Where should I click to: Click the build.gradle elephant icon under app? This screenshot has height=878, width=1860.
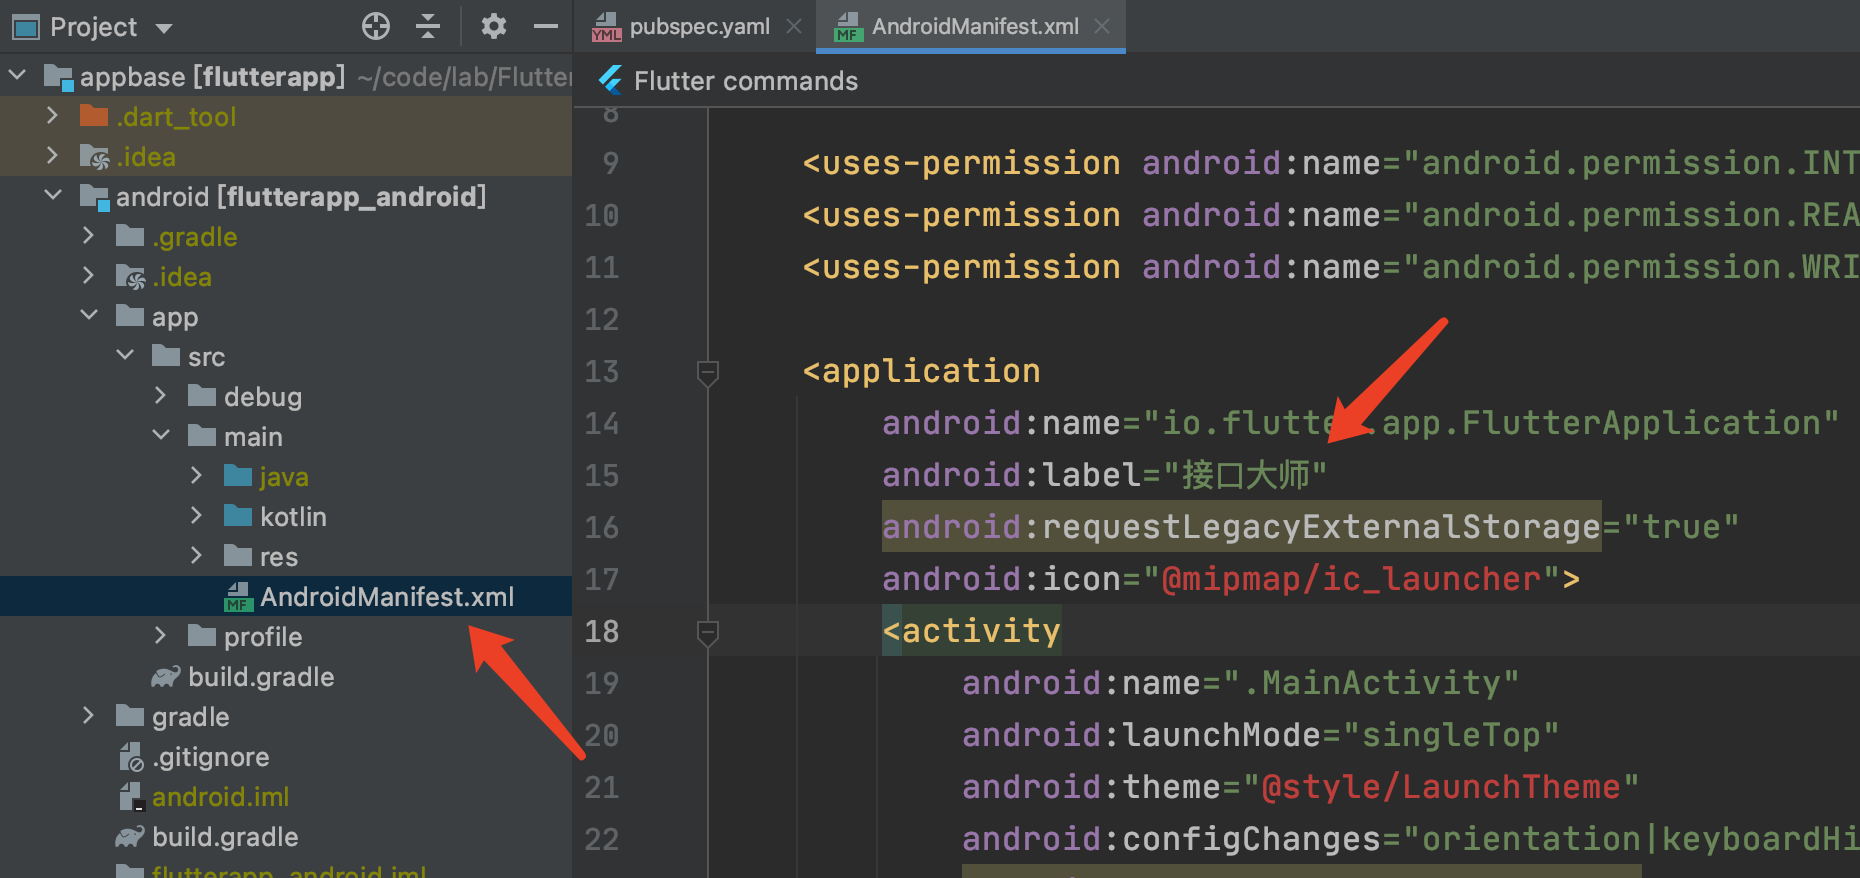tap(165, 677)
